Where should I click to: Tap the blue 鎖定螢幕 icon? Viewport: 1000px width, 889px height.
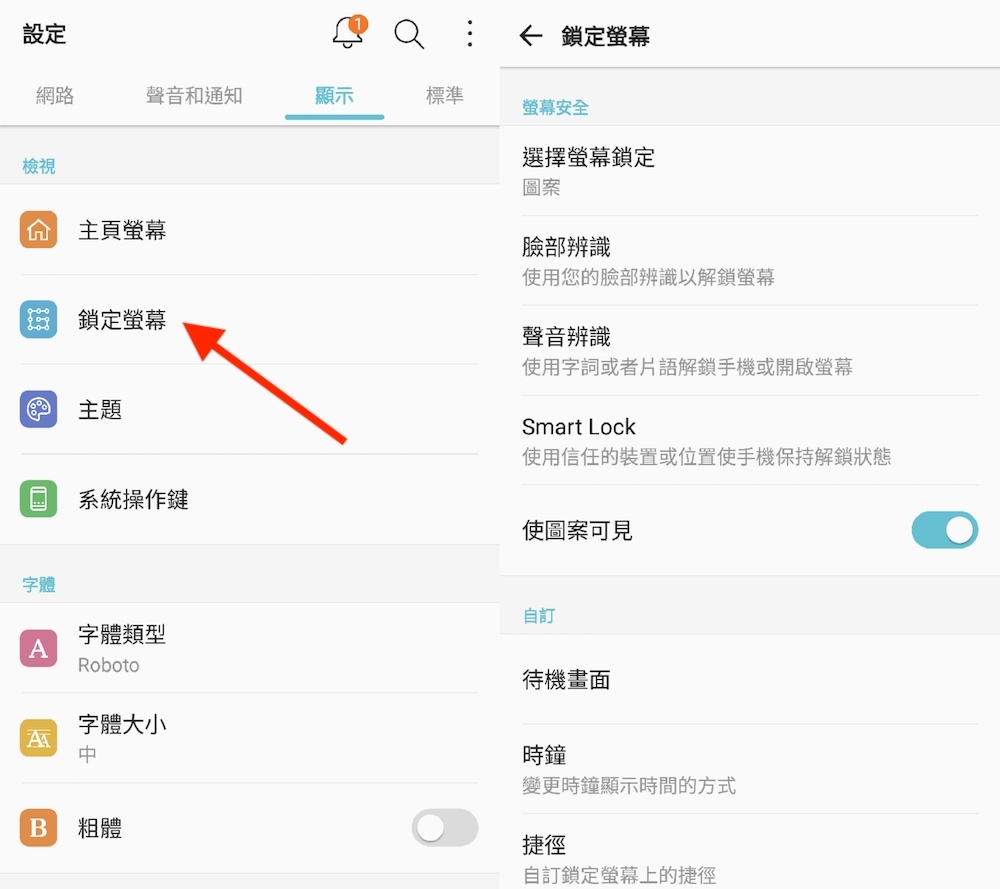coord(38,319)
